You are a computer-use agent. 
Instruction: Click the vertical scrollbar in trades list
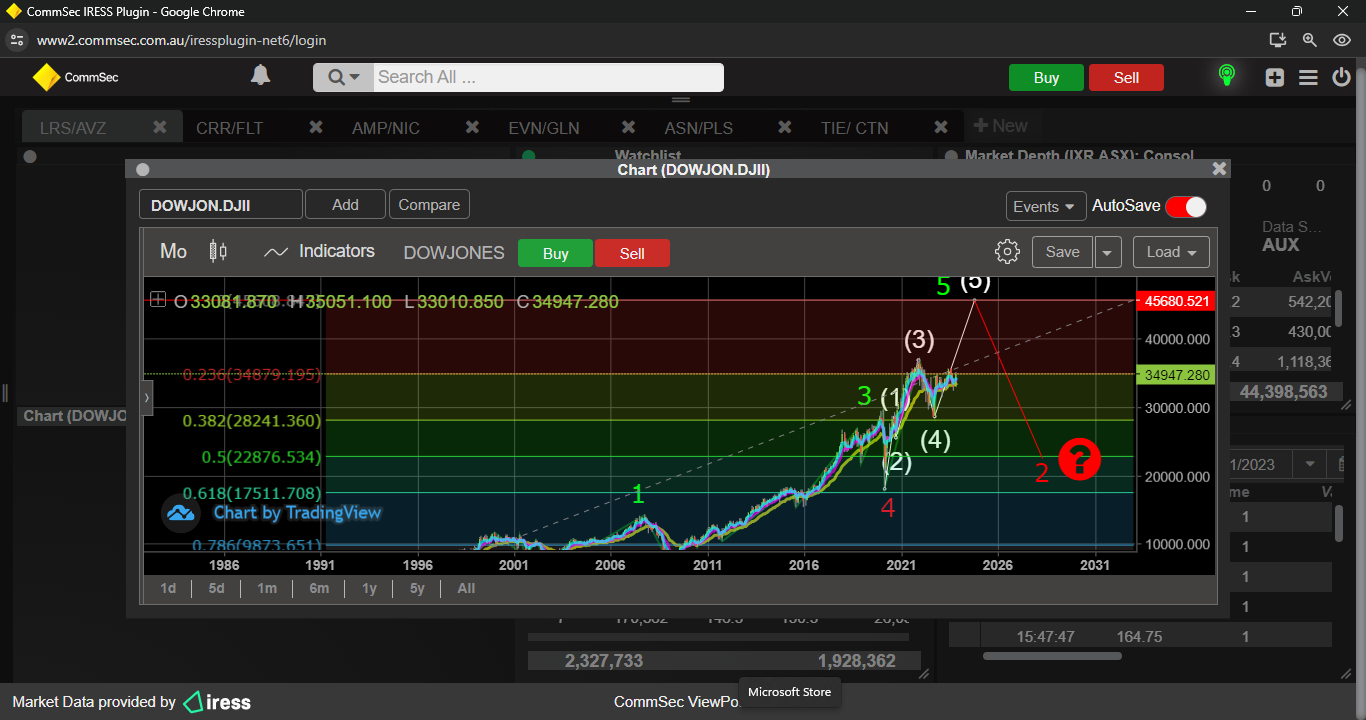(1339, 524)
